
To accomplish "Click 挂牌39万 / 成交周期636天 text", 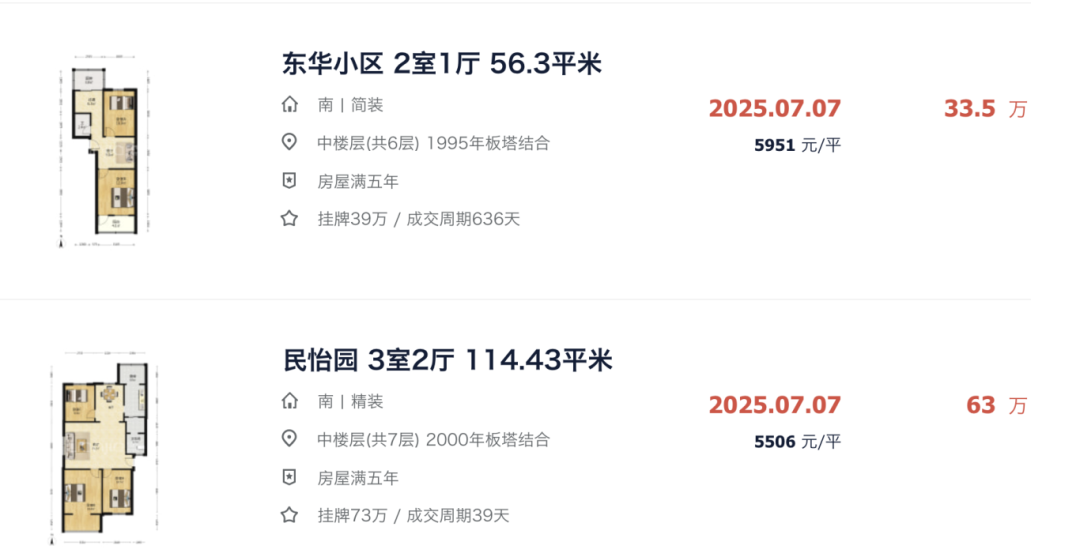I will point(419,219).
